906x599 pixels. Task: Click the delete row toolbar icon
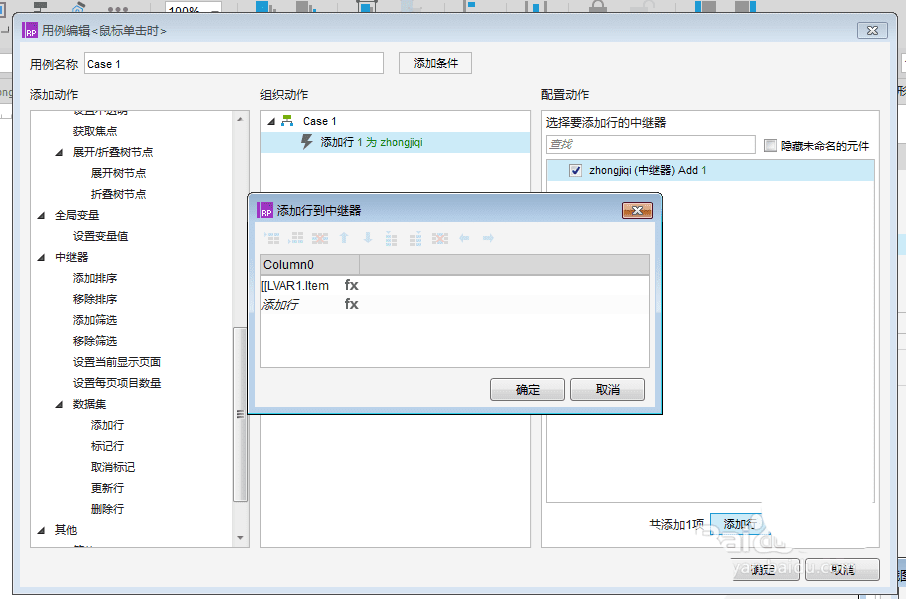[x=320, y=238]
